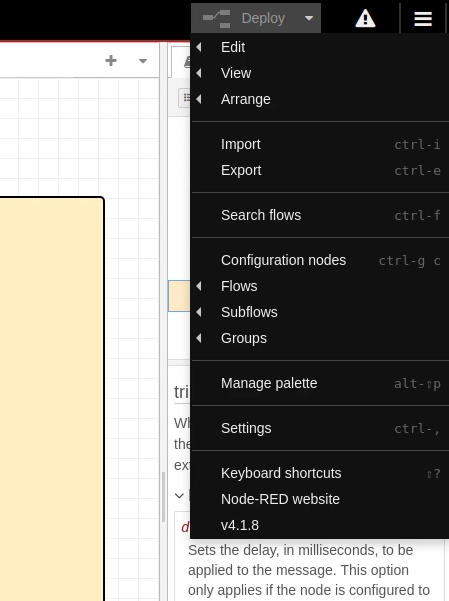449x601 pixels.
Task: Select Search flows menu entry
Action: click(320, 215)
